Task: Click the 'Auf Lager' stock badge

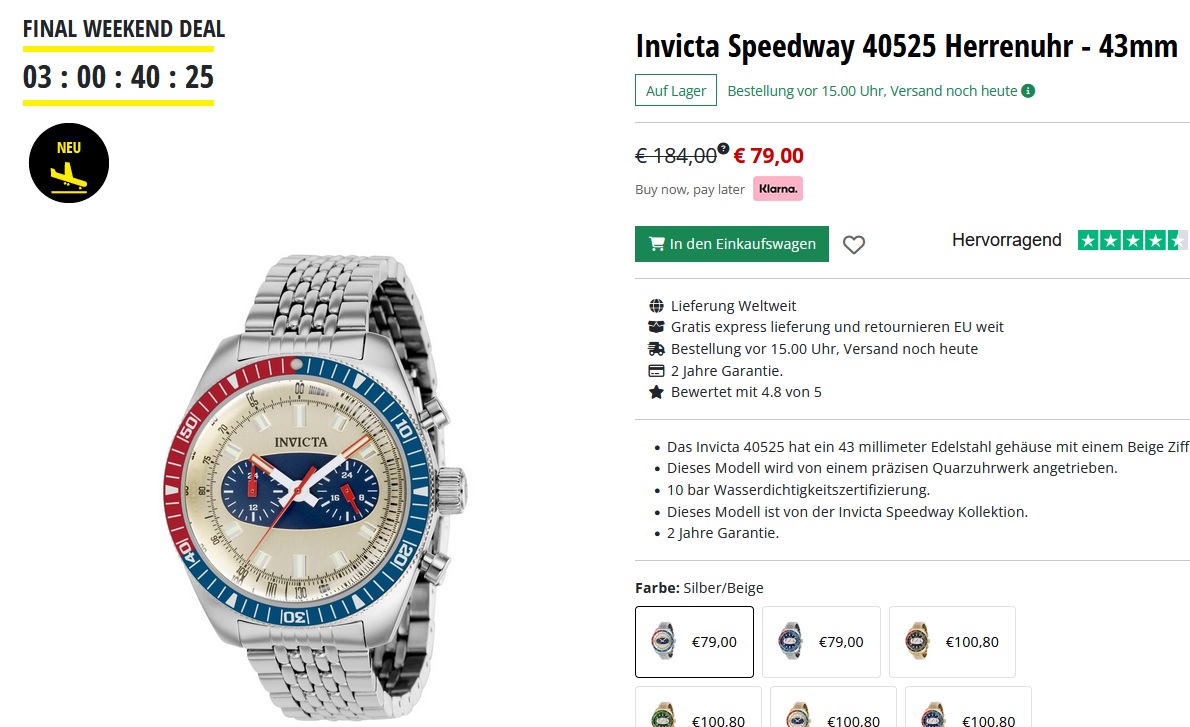Action: [676, 91]
